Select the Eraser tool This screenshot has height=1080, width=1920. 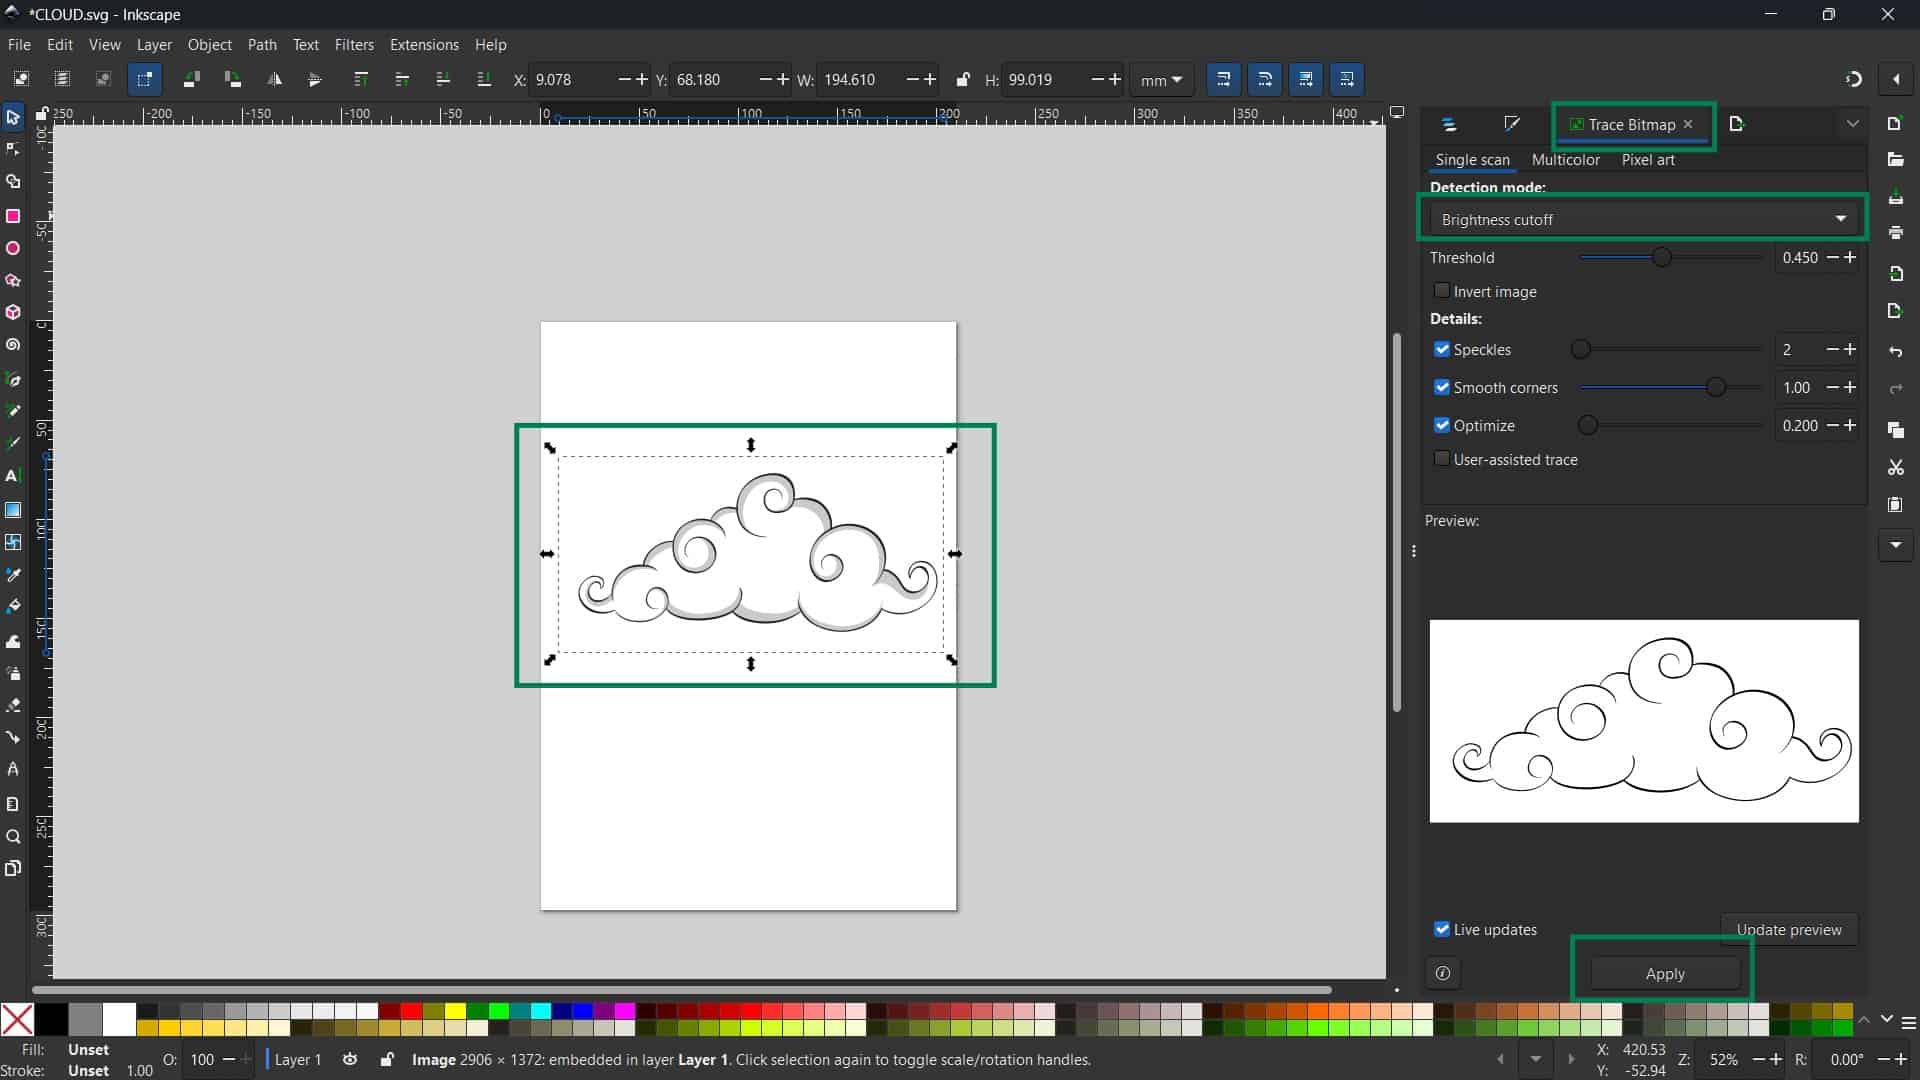[x=13, y=706]
